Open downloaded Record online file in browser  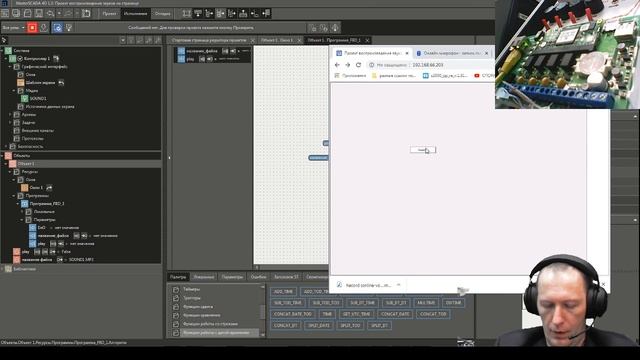[364, 285]
